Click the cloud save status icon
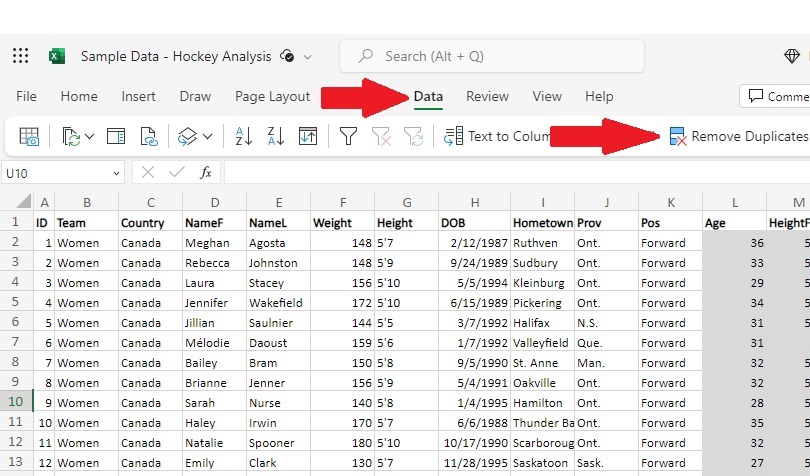810x476 pixels. [287, 56]
